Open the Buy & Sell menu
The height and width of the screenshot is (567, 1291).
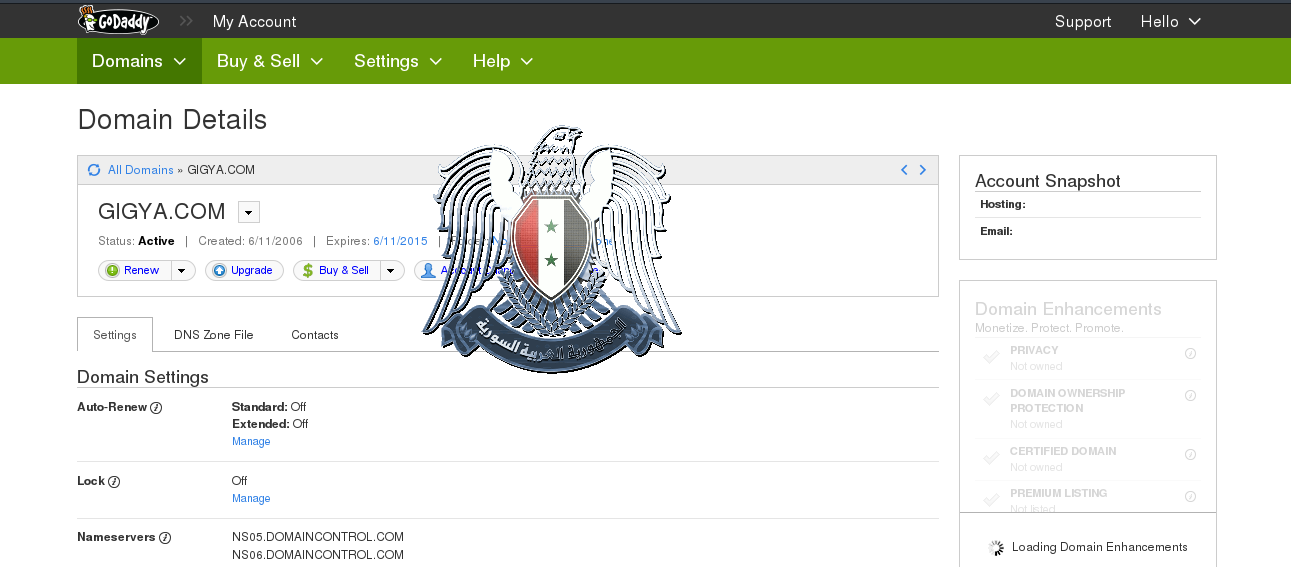click(270, 61)
